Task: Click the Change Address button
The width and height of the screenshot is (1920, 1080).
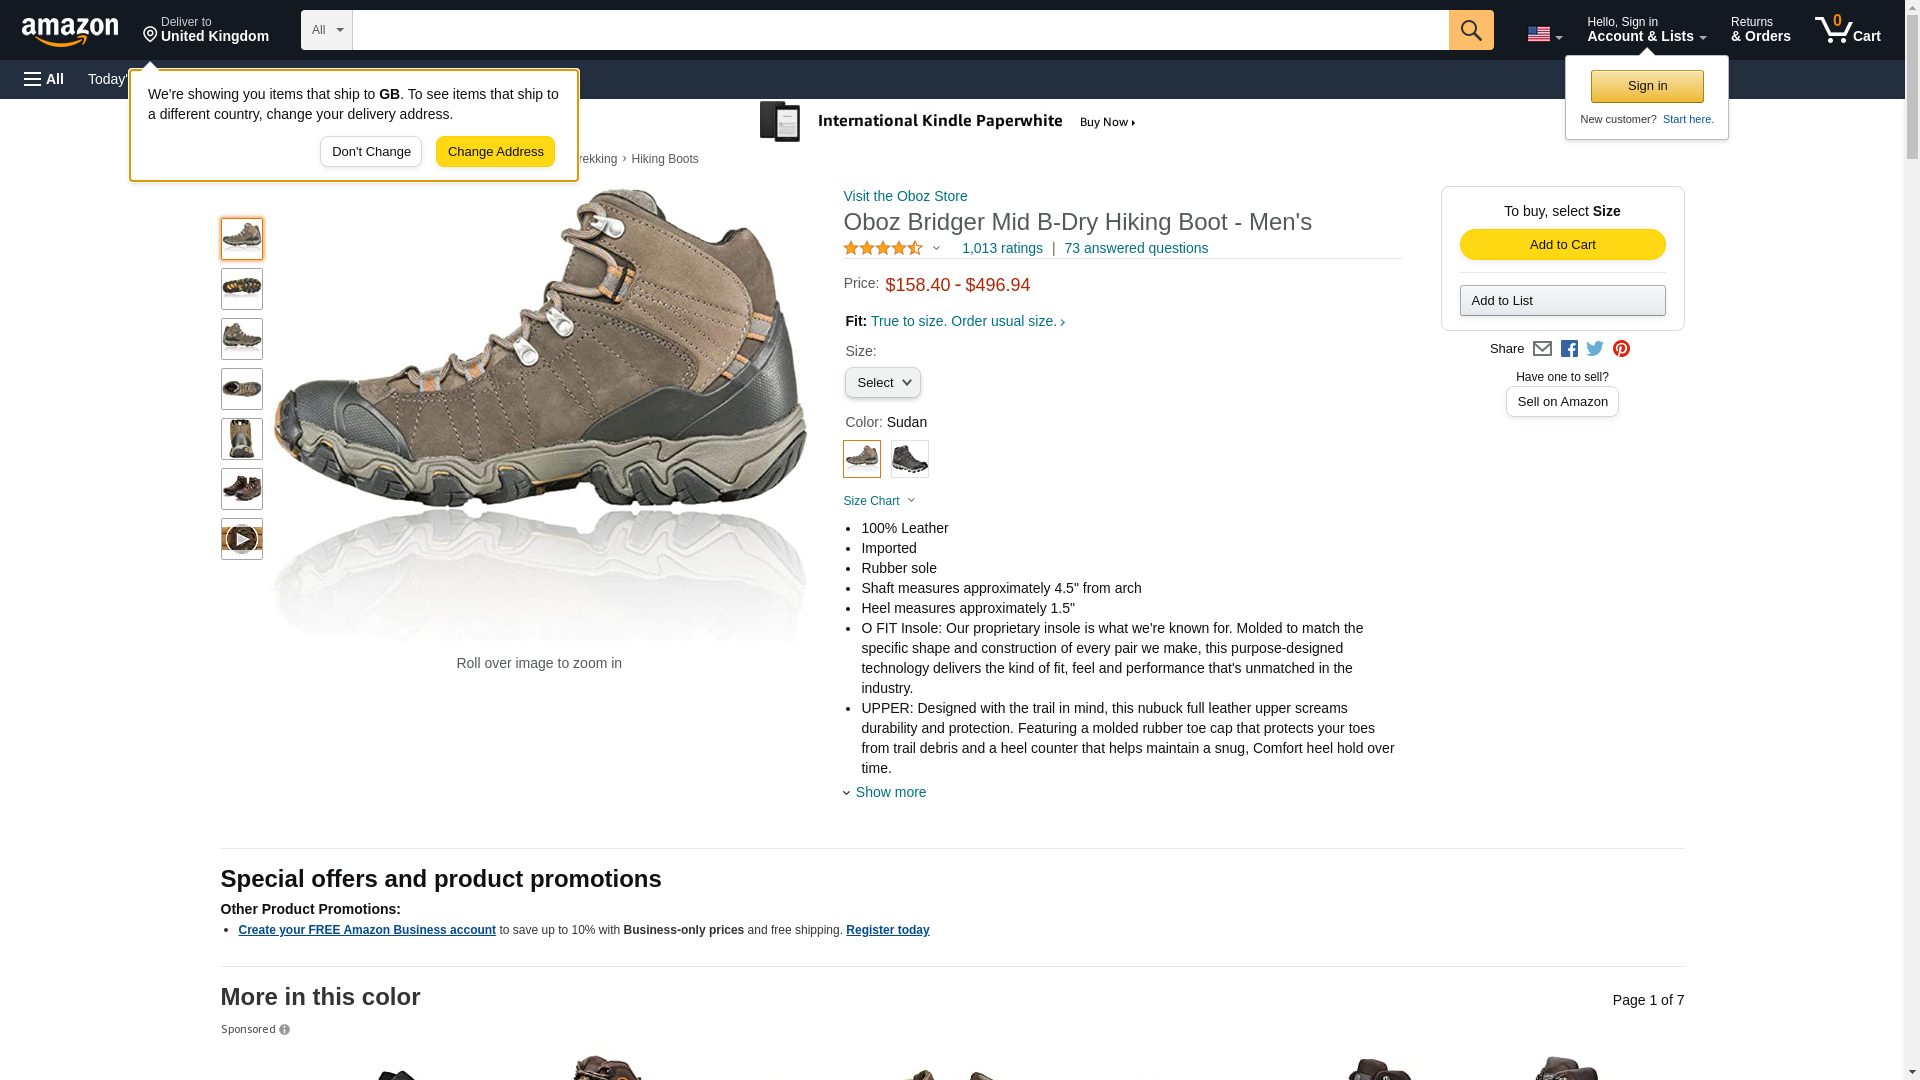Action: (495, 152)
